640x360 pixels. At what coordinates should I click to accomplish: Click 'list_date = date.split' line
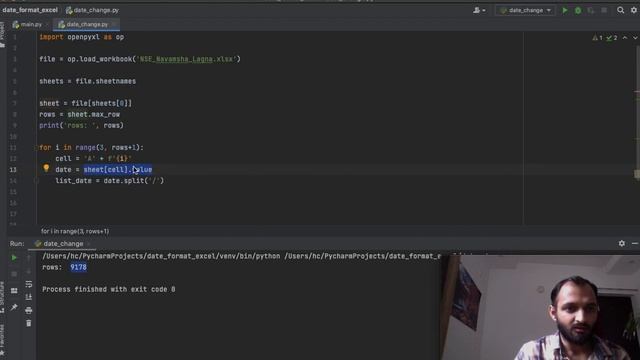109,181
